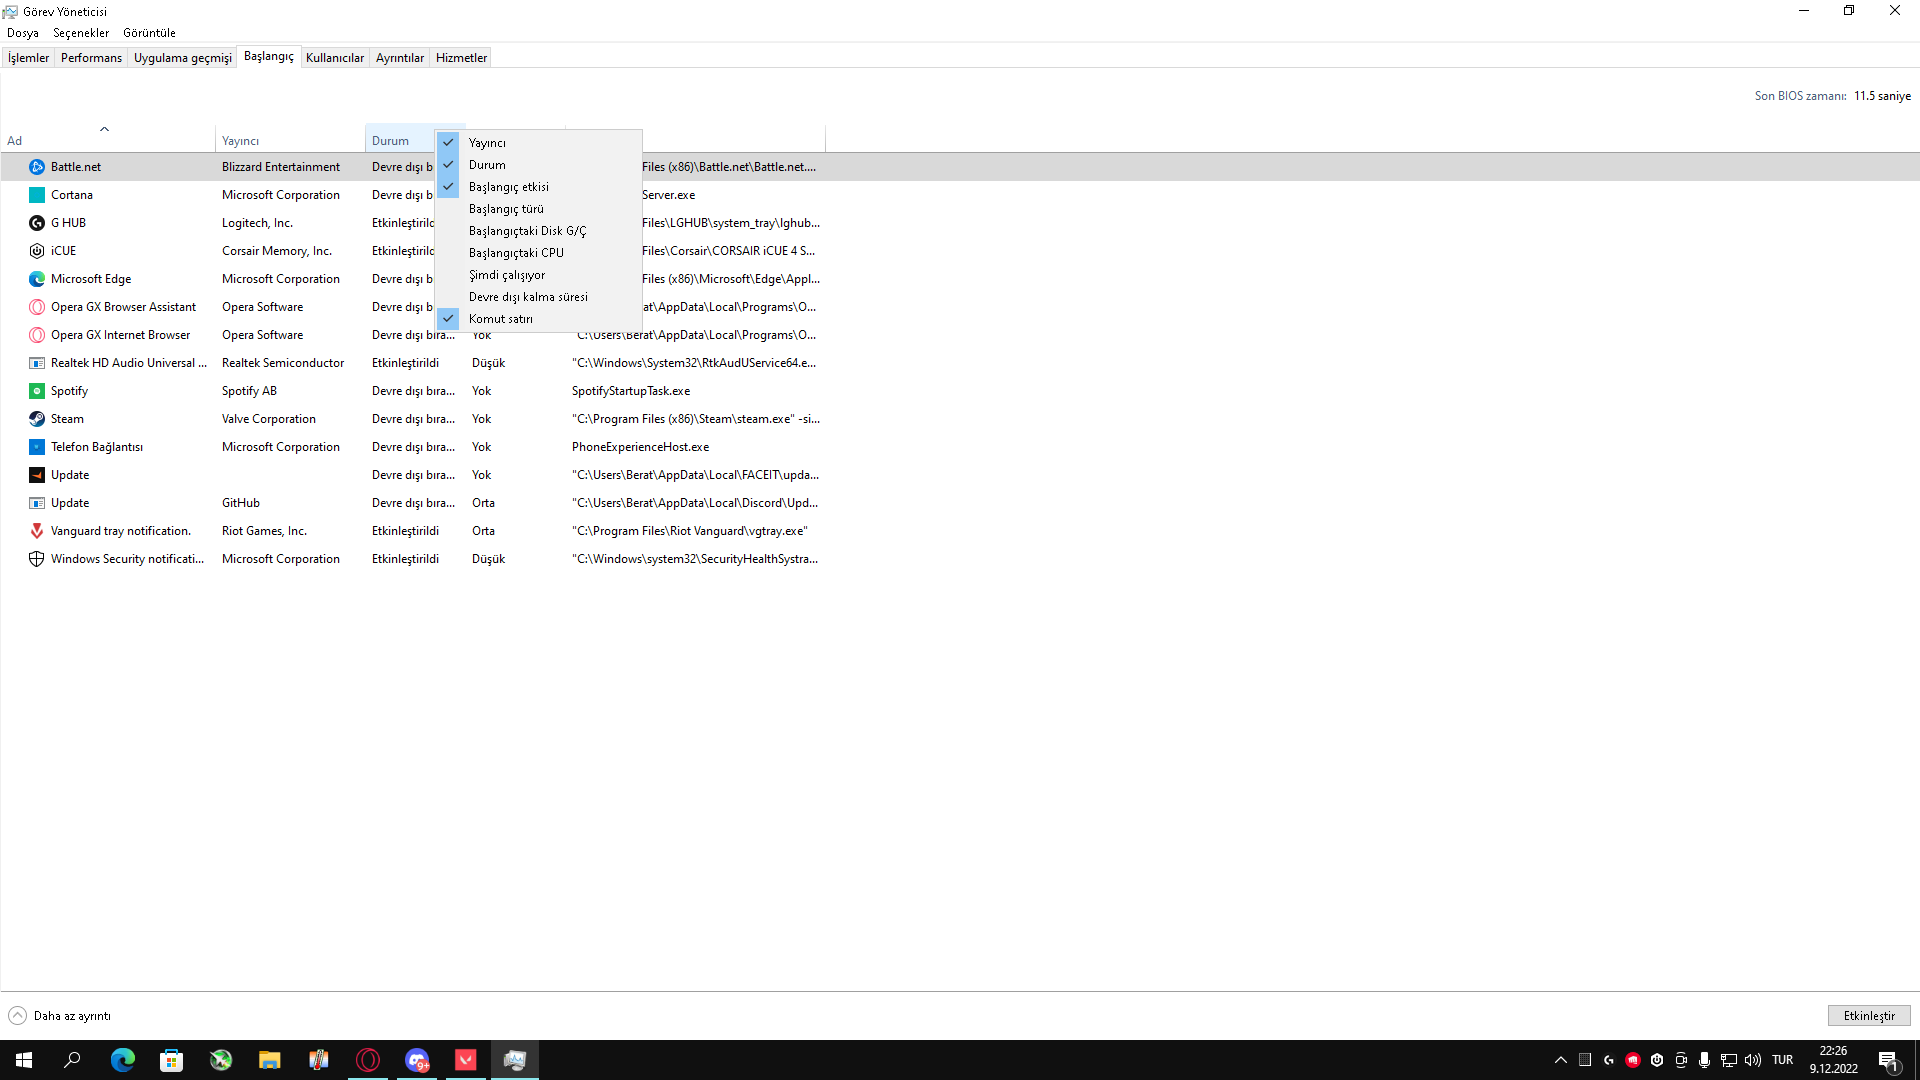Click the Vanguard tray notification icon

tap(37, 531)
